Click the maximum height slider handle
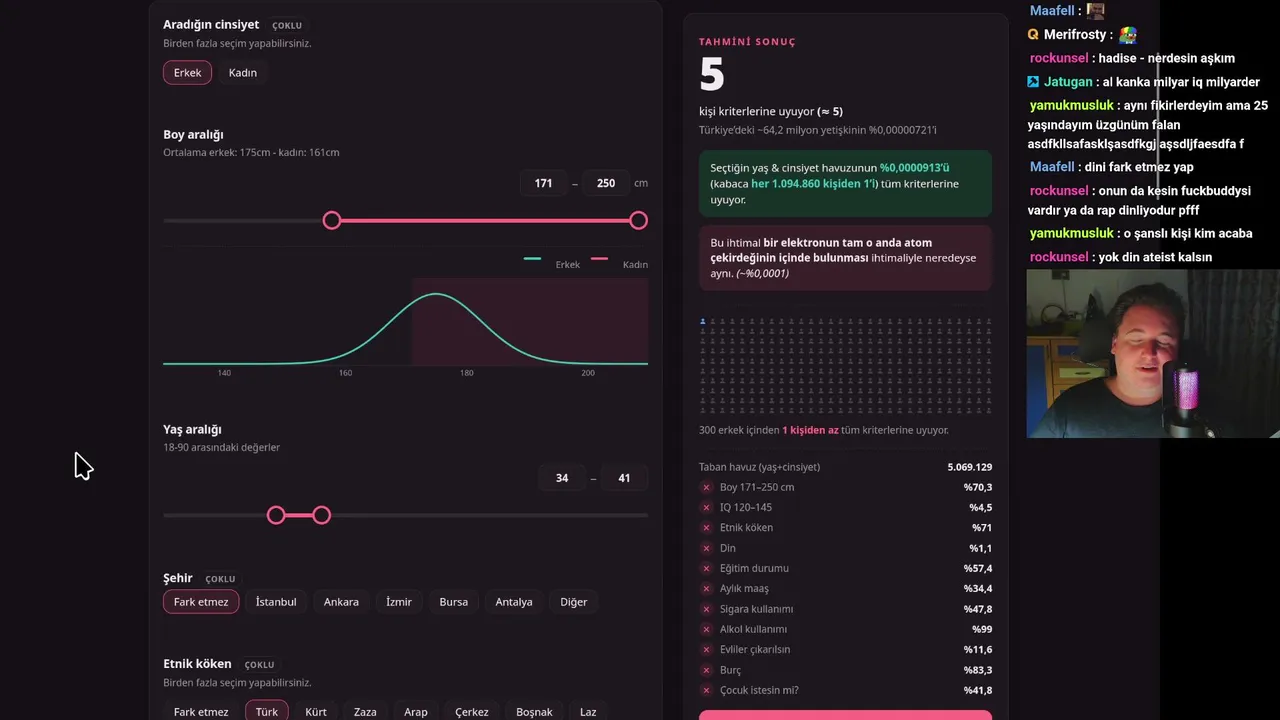The image size is (1280, 720). (638, 220)
